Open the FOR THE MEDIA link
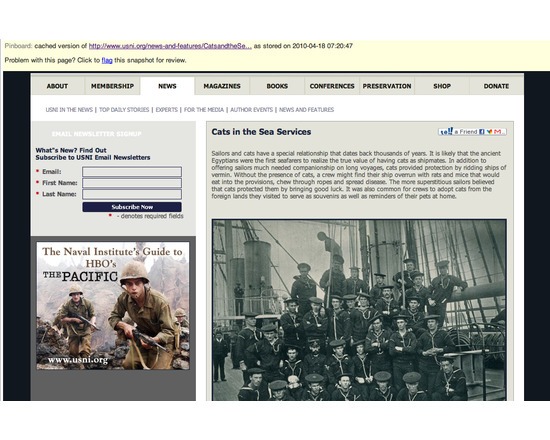This screenshot has width=550, height=440. [x=204, y=110]
